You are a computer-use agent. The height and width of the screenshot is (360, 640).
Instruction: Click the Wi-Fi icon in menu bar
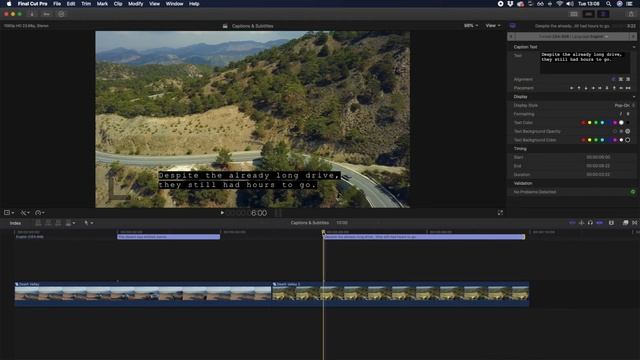(x=560, y=4)
